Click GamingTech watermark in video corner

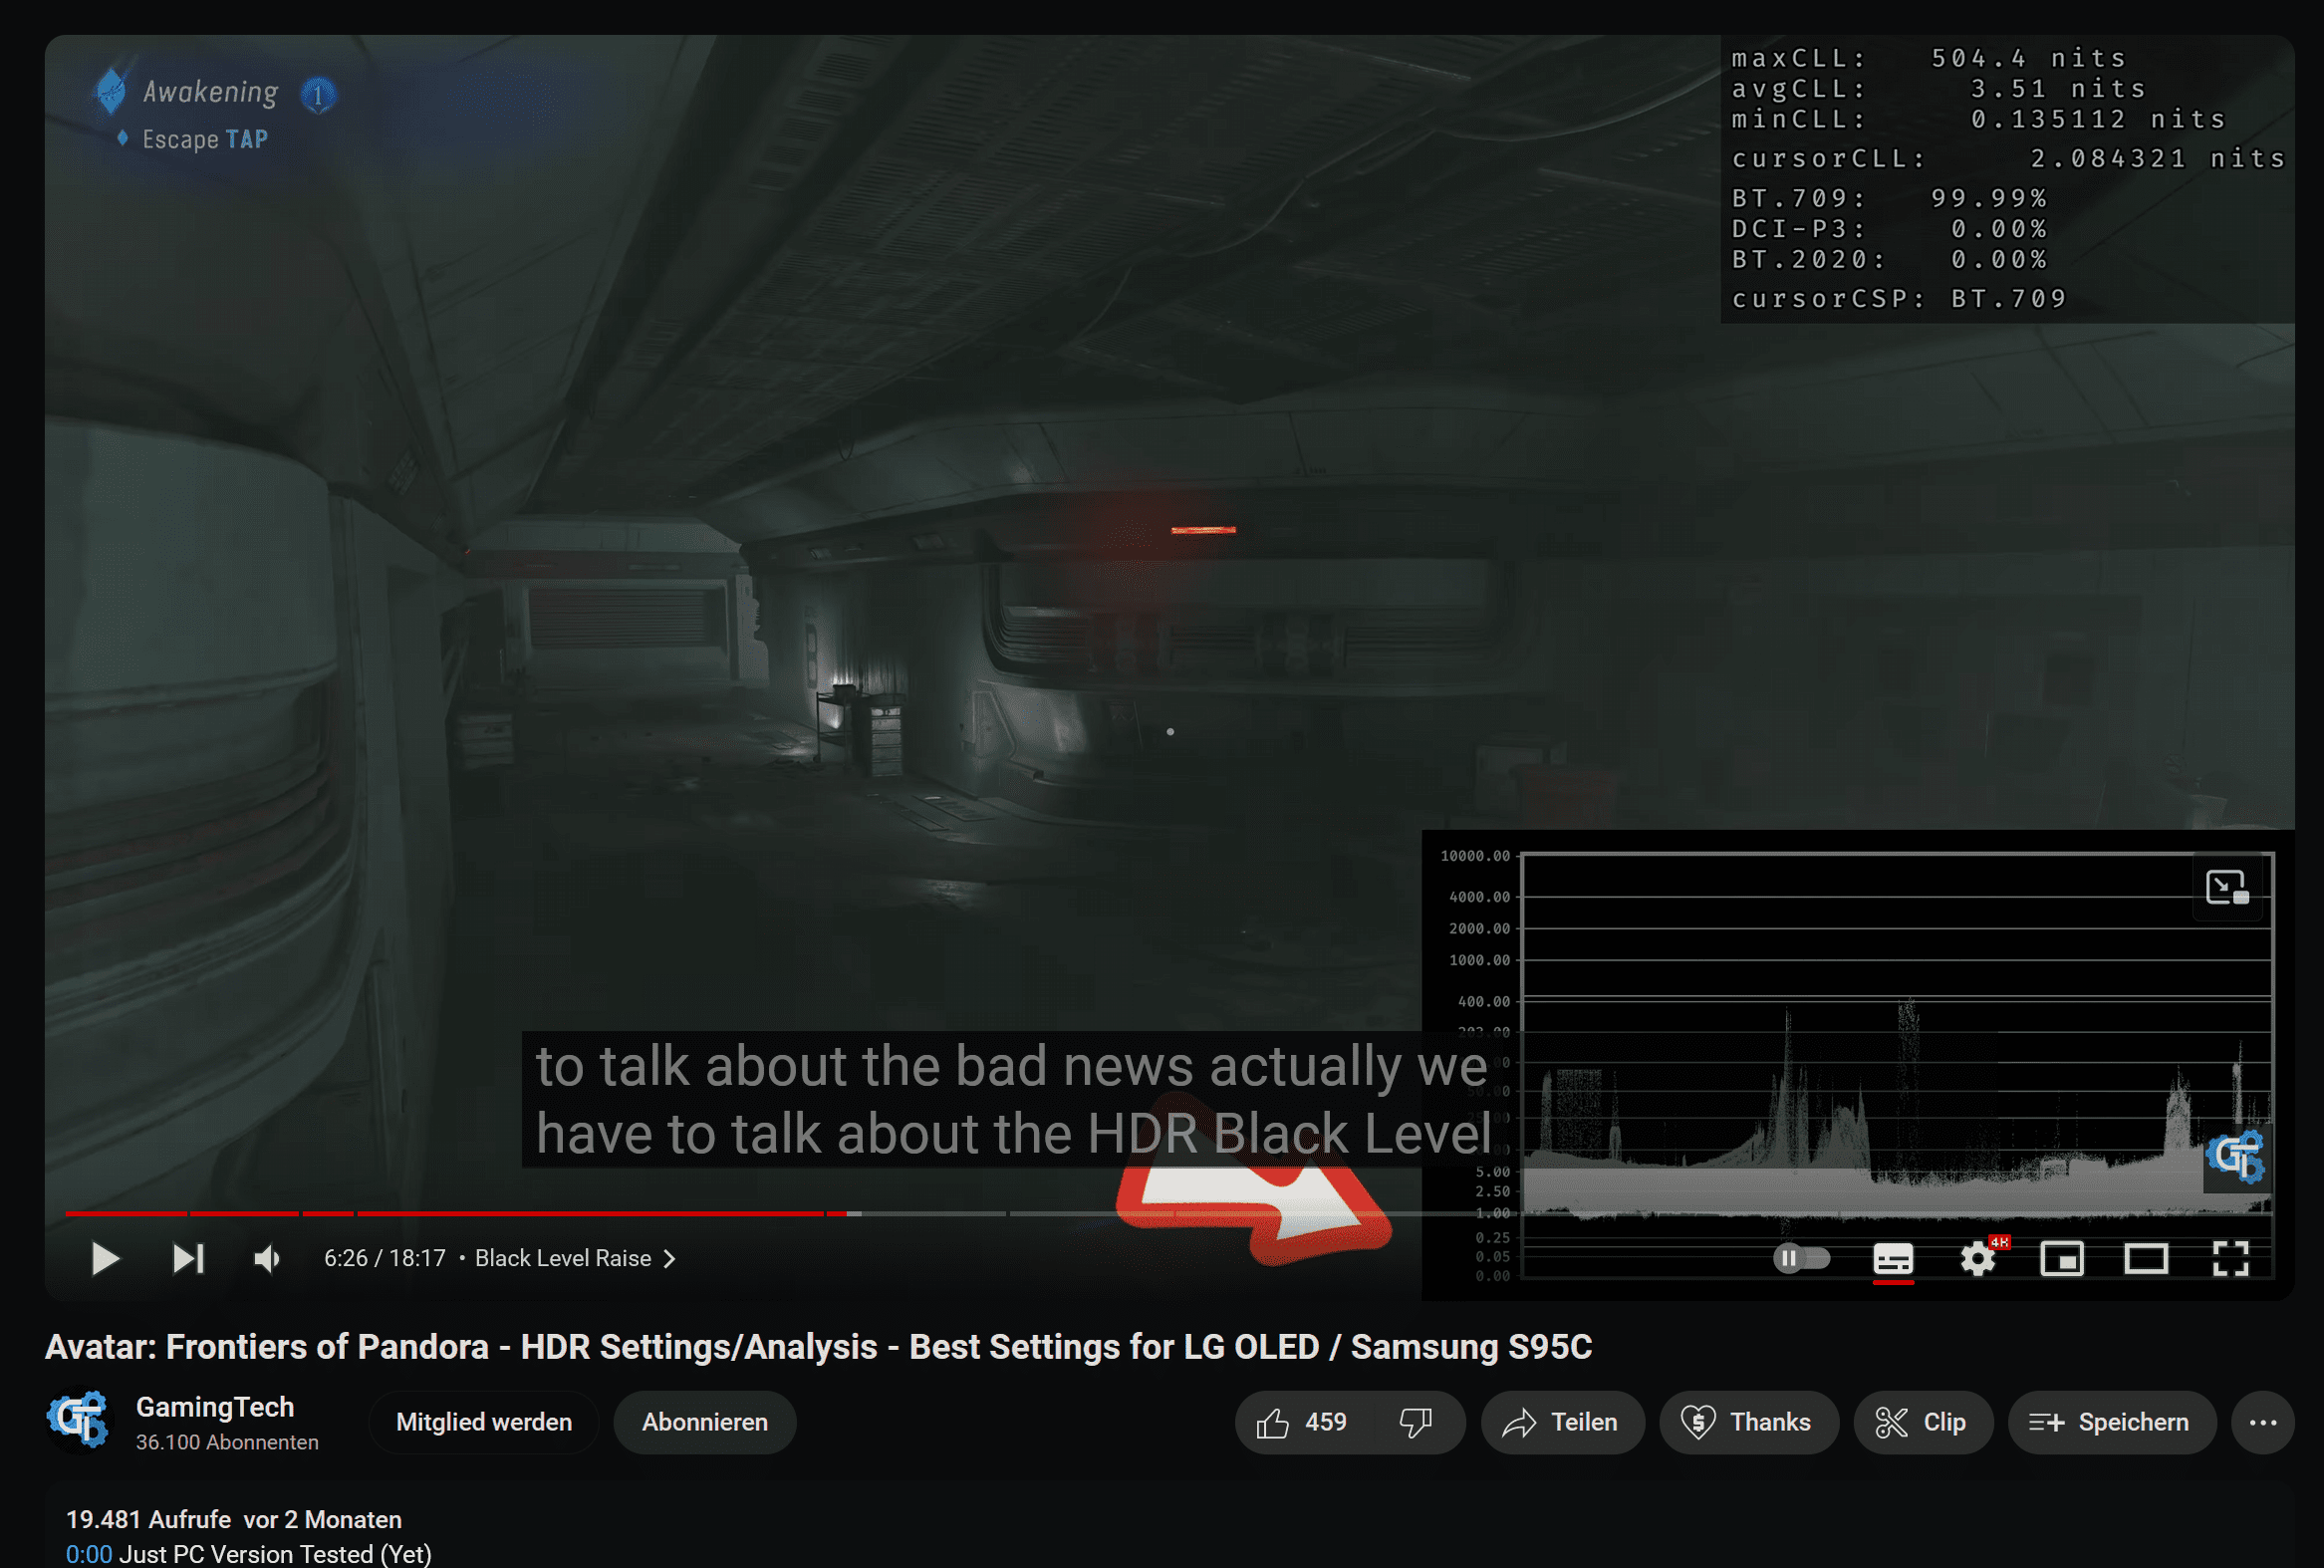pos(2236,1157)
